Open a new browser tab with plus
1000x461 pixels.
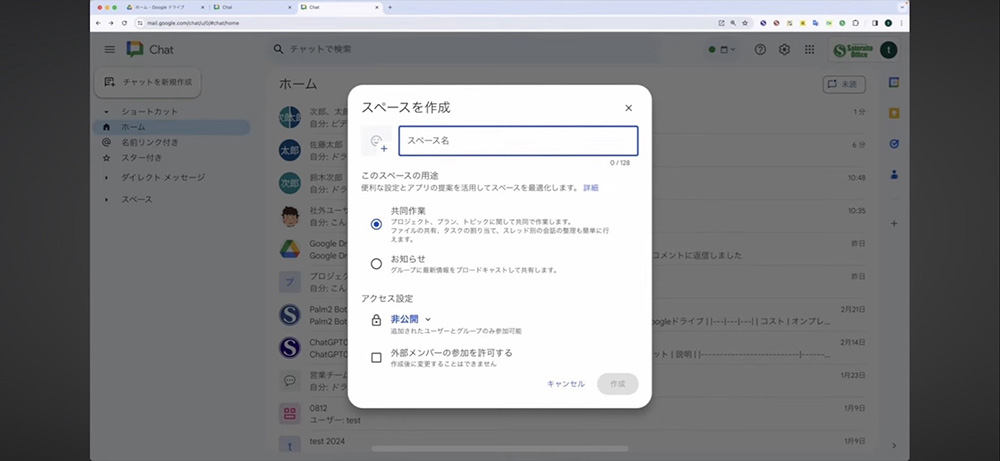390,7
